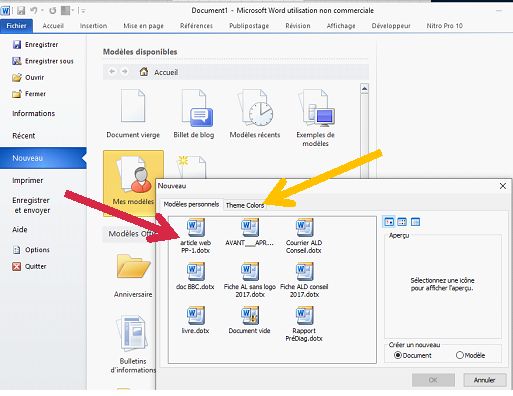Viewport: 513px width, 396px height.
Task: Open the Publipostage ribbon tab
Action: [249, 26]
